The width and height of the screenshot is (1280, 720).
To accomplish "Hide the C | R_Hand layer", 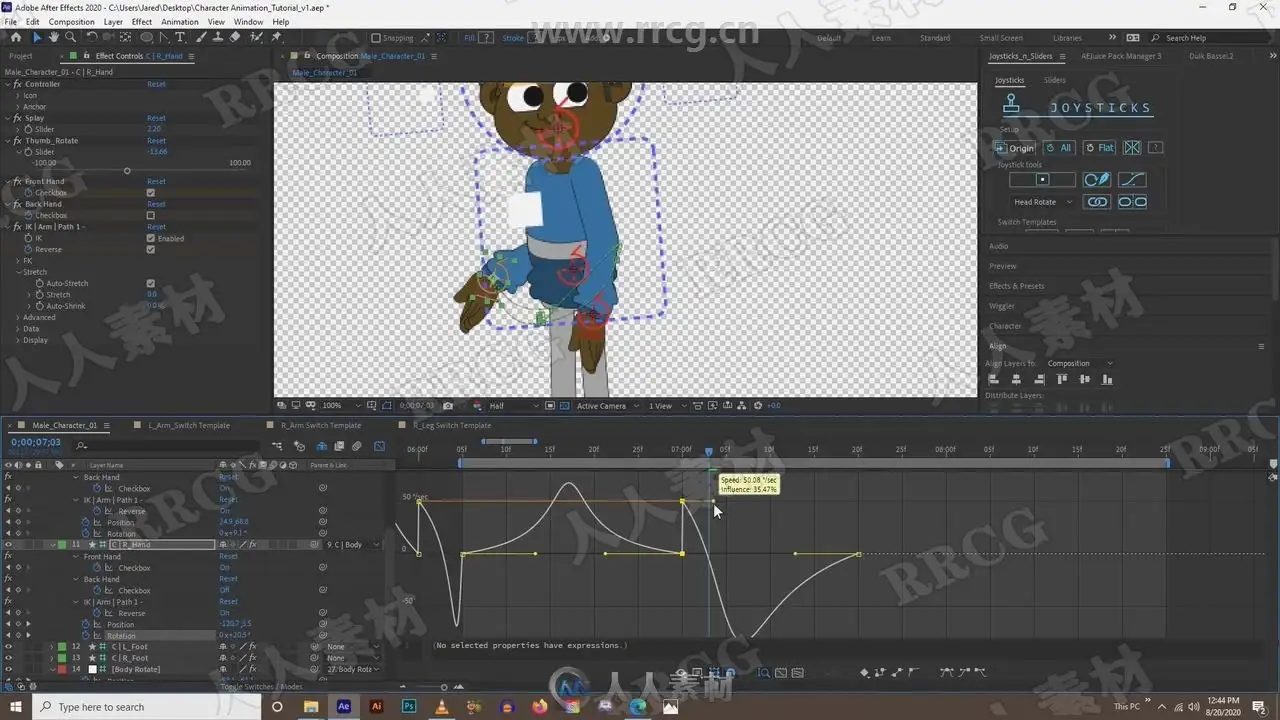I will pyautogui.click(x=8, y=545).
